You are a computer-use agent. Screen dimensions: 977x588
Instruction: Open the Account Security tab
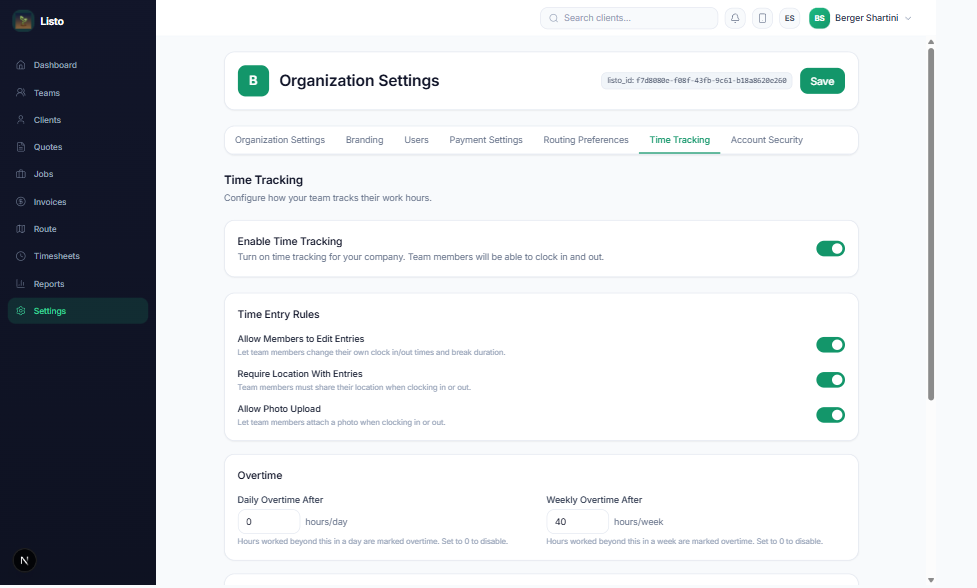tap(766, 140)
